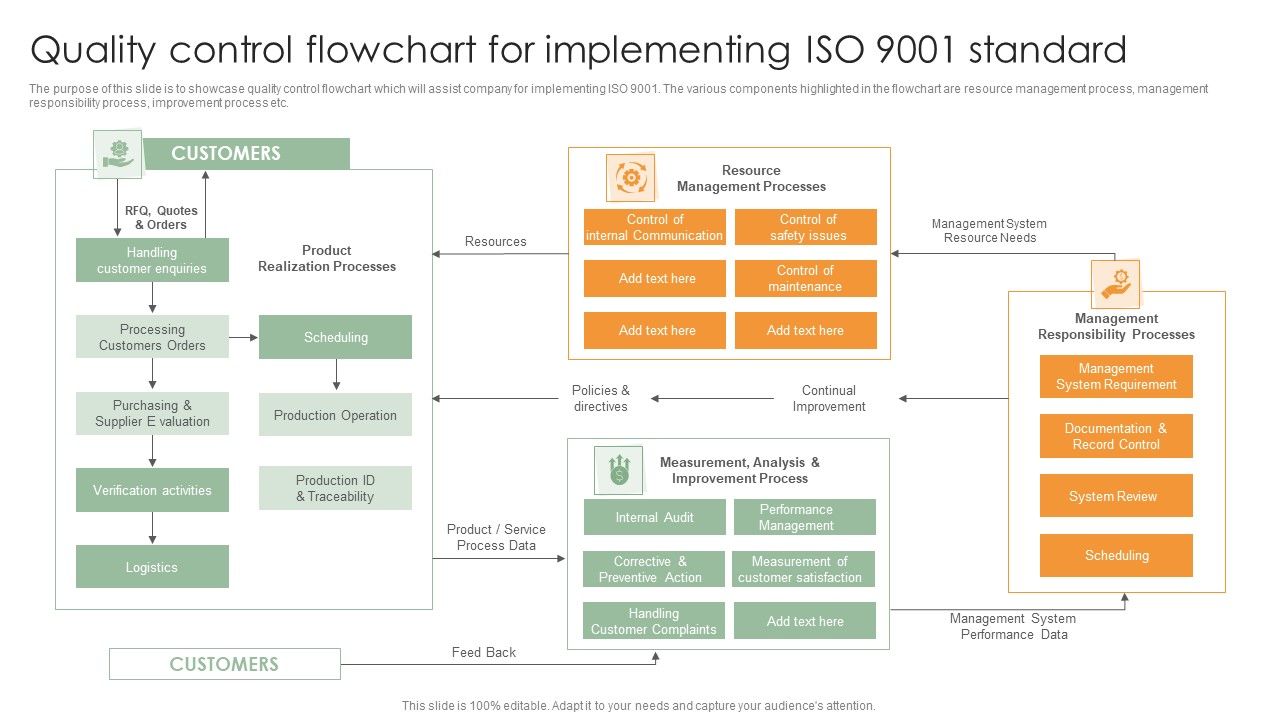Click the '100% editable' footer note
The width and height of the screenshot is (1280, 720).
638,705
